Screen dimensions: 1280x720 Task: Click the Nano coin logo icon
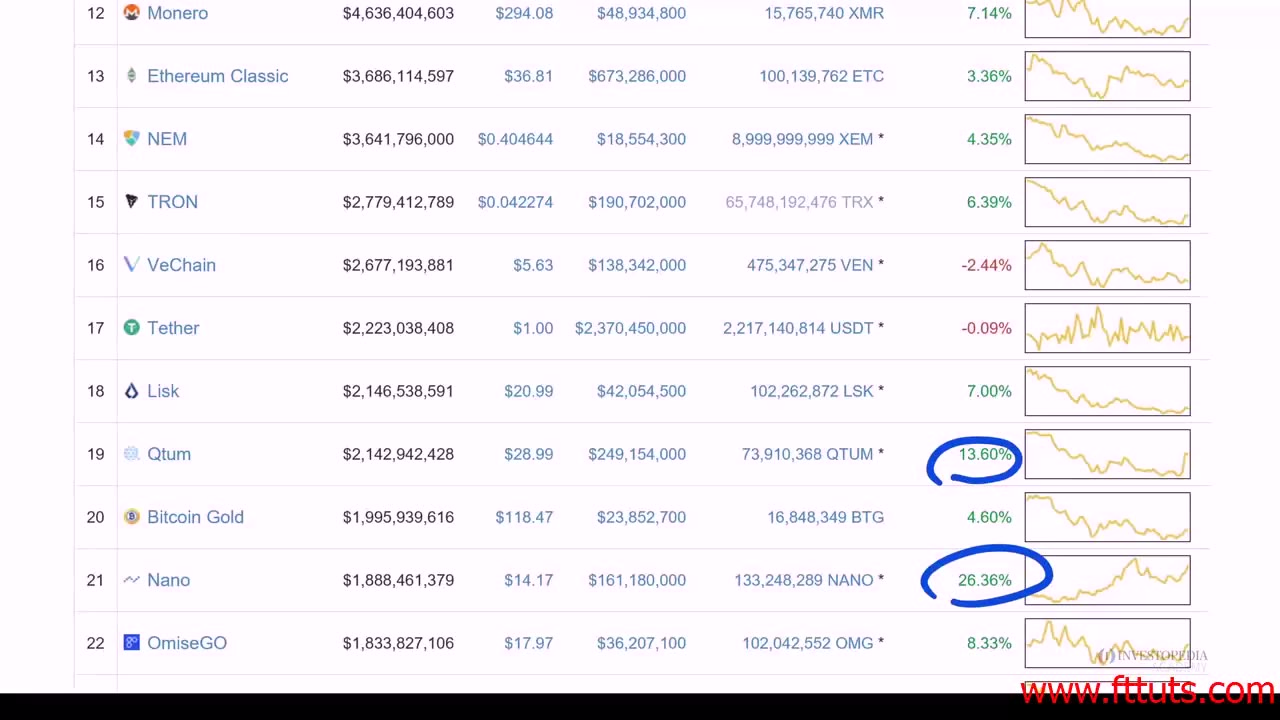pyautogui.click(x=131, y=580)
